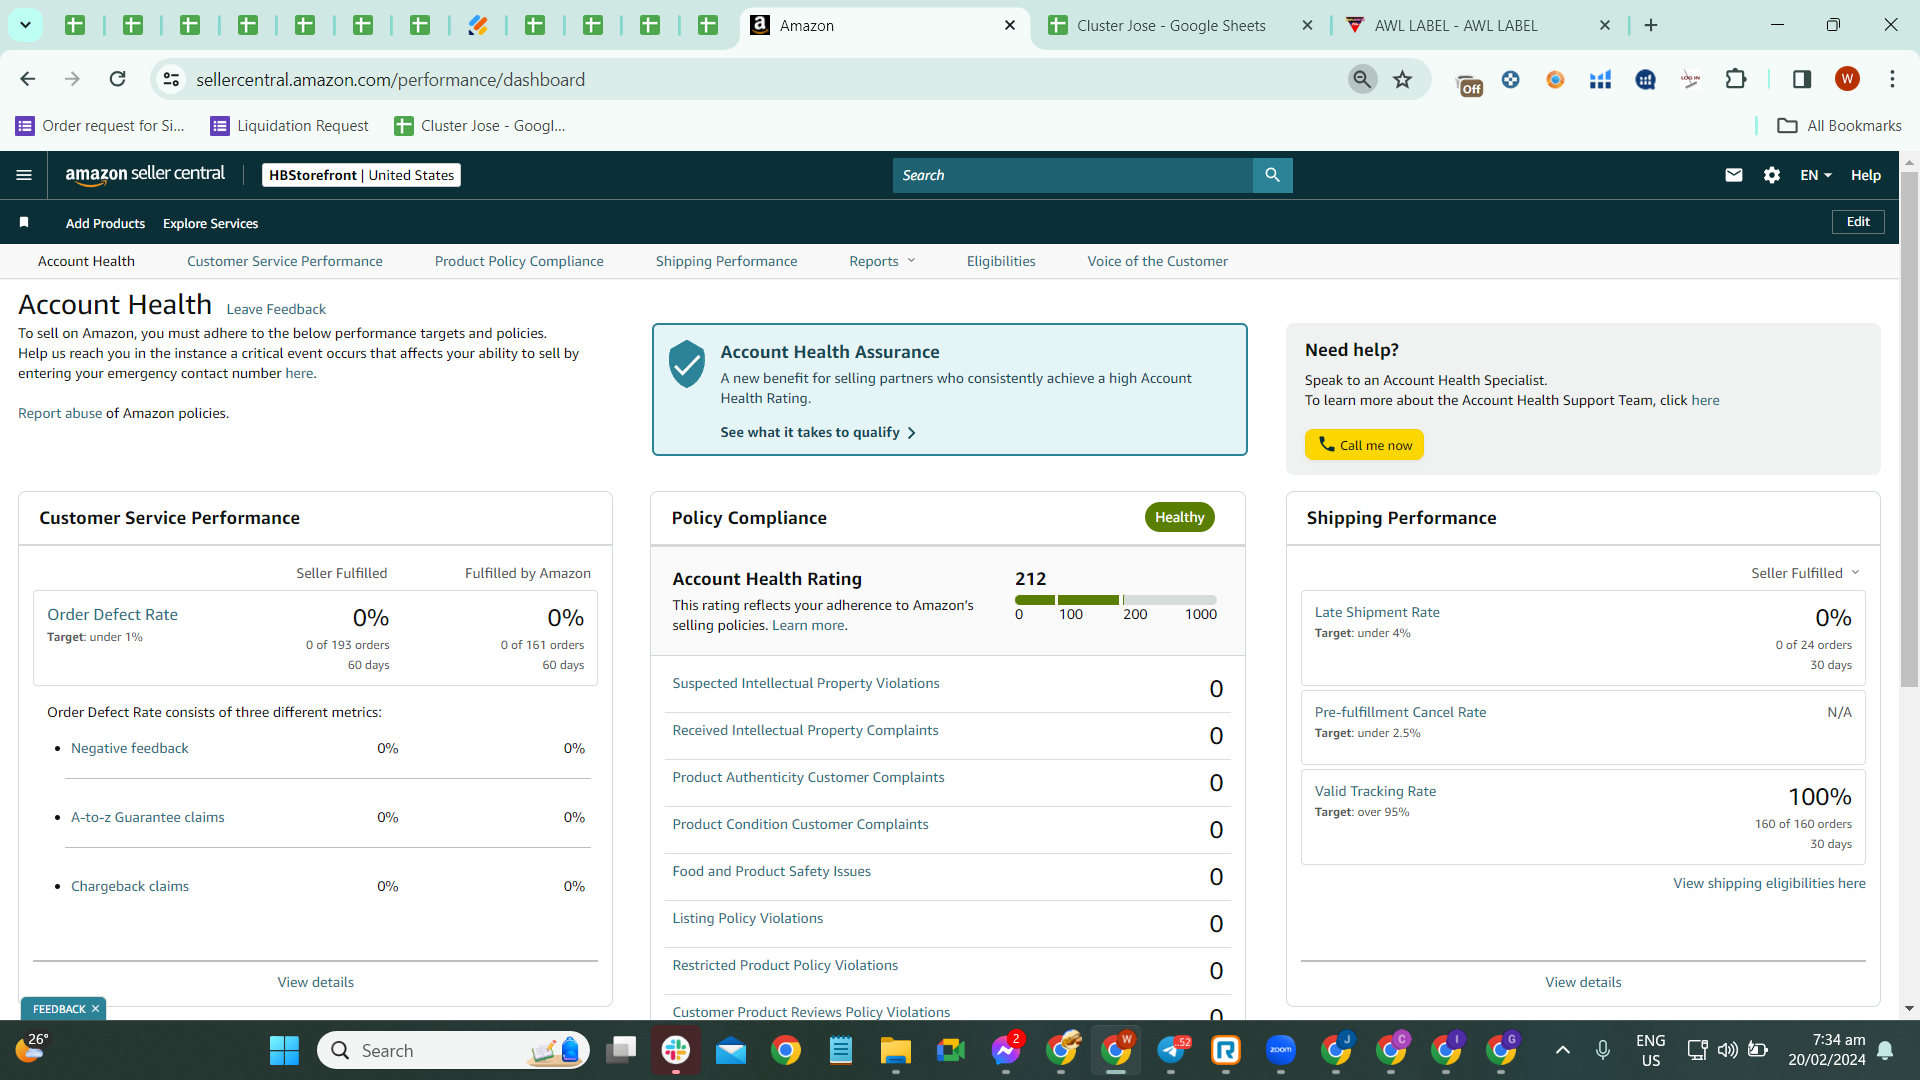The width and height of the screenshot is (1920, 1080).
Task: Open the browser zoom magnifier icon
Action: 1362,79
